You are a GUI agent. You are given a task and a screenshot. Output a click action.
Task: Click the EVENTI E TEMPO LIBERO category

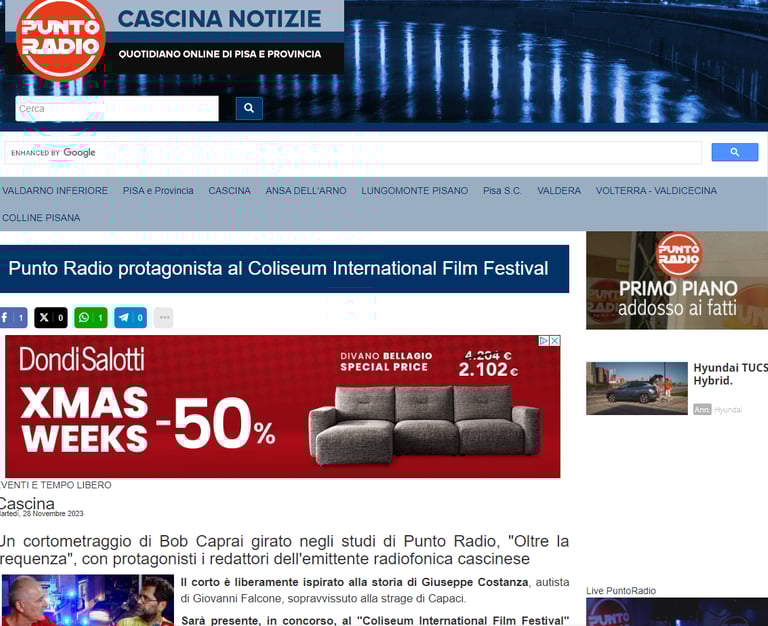pyautogui.click(x=56, y=485)
